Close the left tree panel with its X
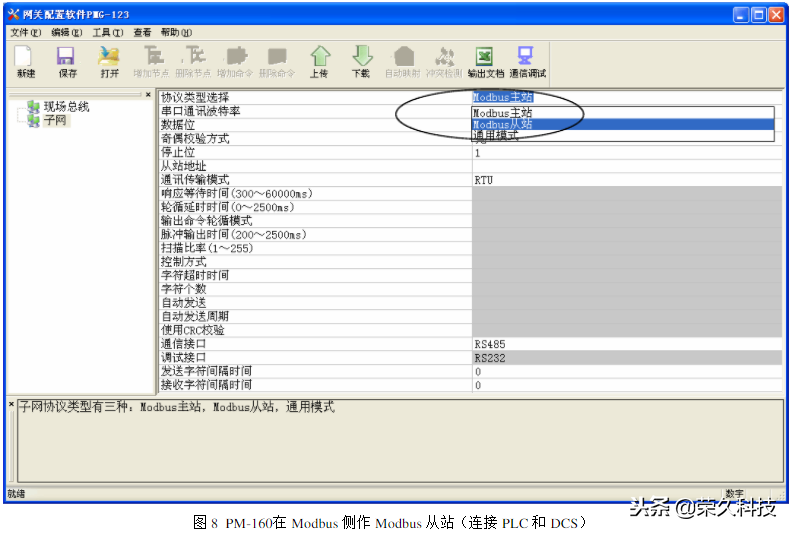Image resolution: width=792 pixels, height=533 pixels. pos(148,95)
